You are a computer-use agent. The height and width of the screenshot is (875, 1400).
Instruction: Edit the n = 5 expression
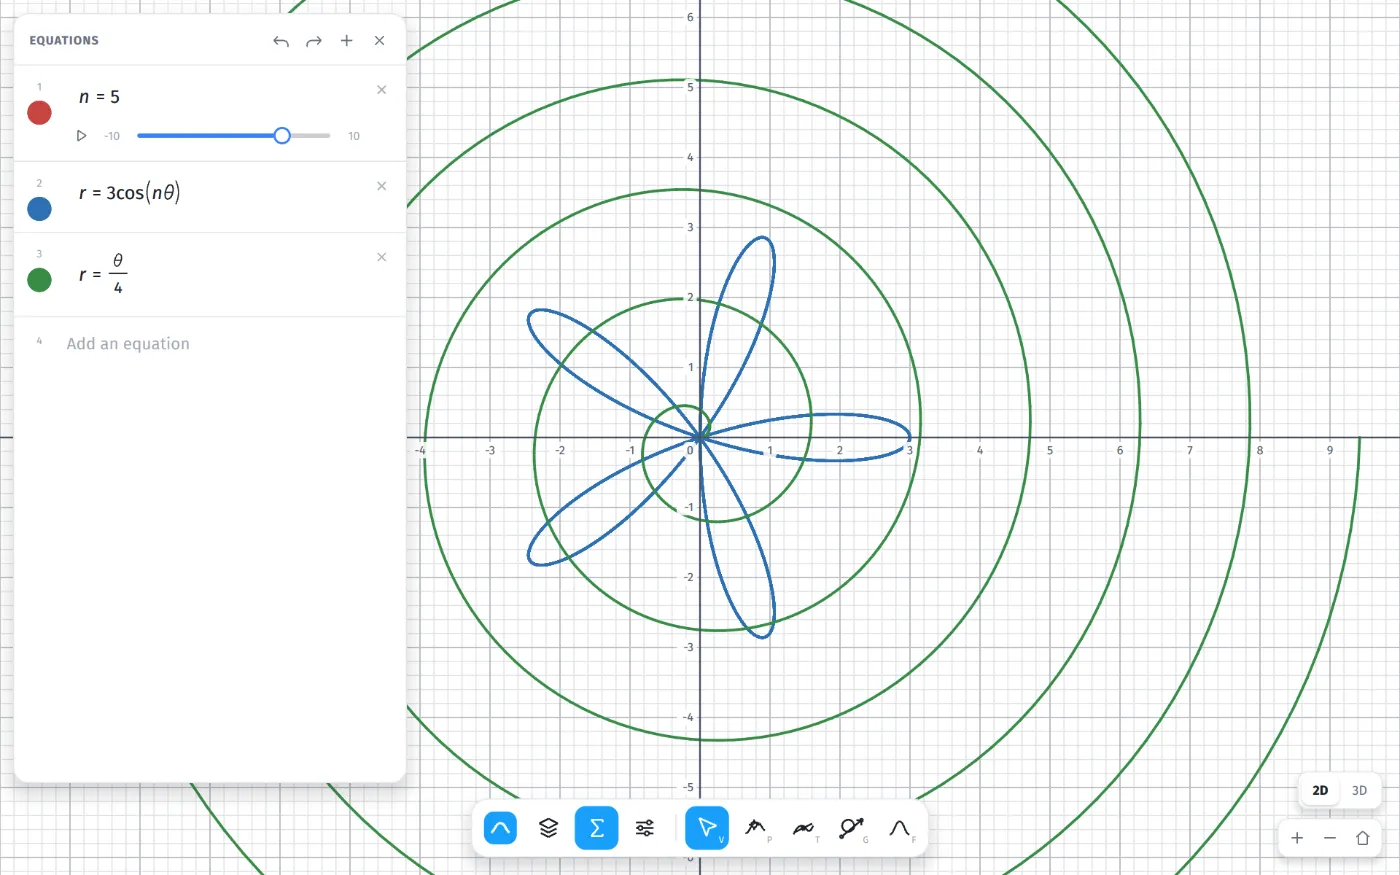[x=99, y=97]
